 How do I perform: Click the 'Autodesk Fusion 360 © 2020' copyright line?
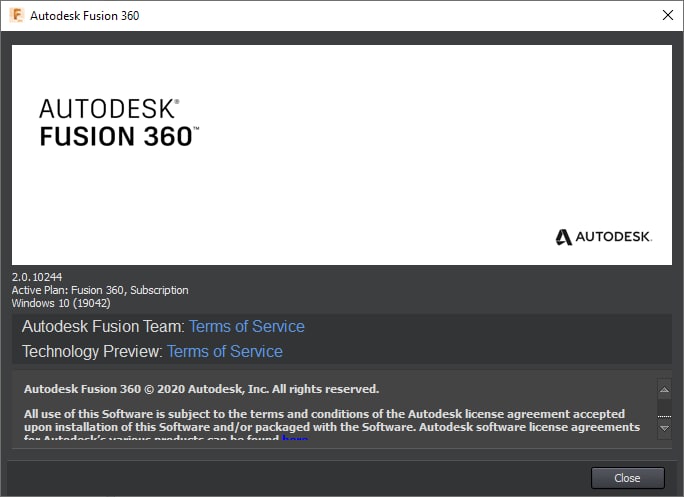pyautogui.click(x=202, y=389)
